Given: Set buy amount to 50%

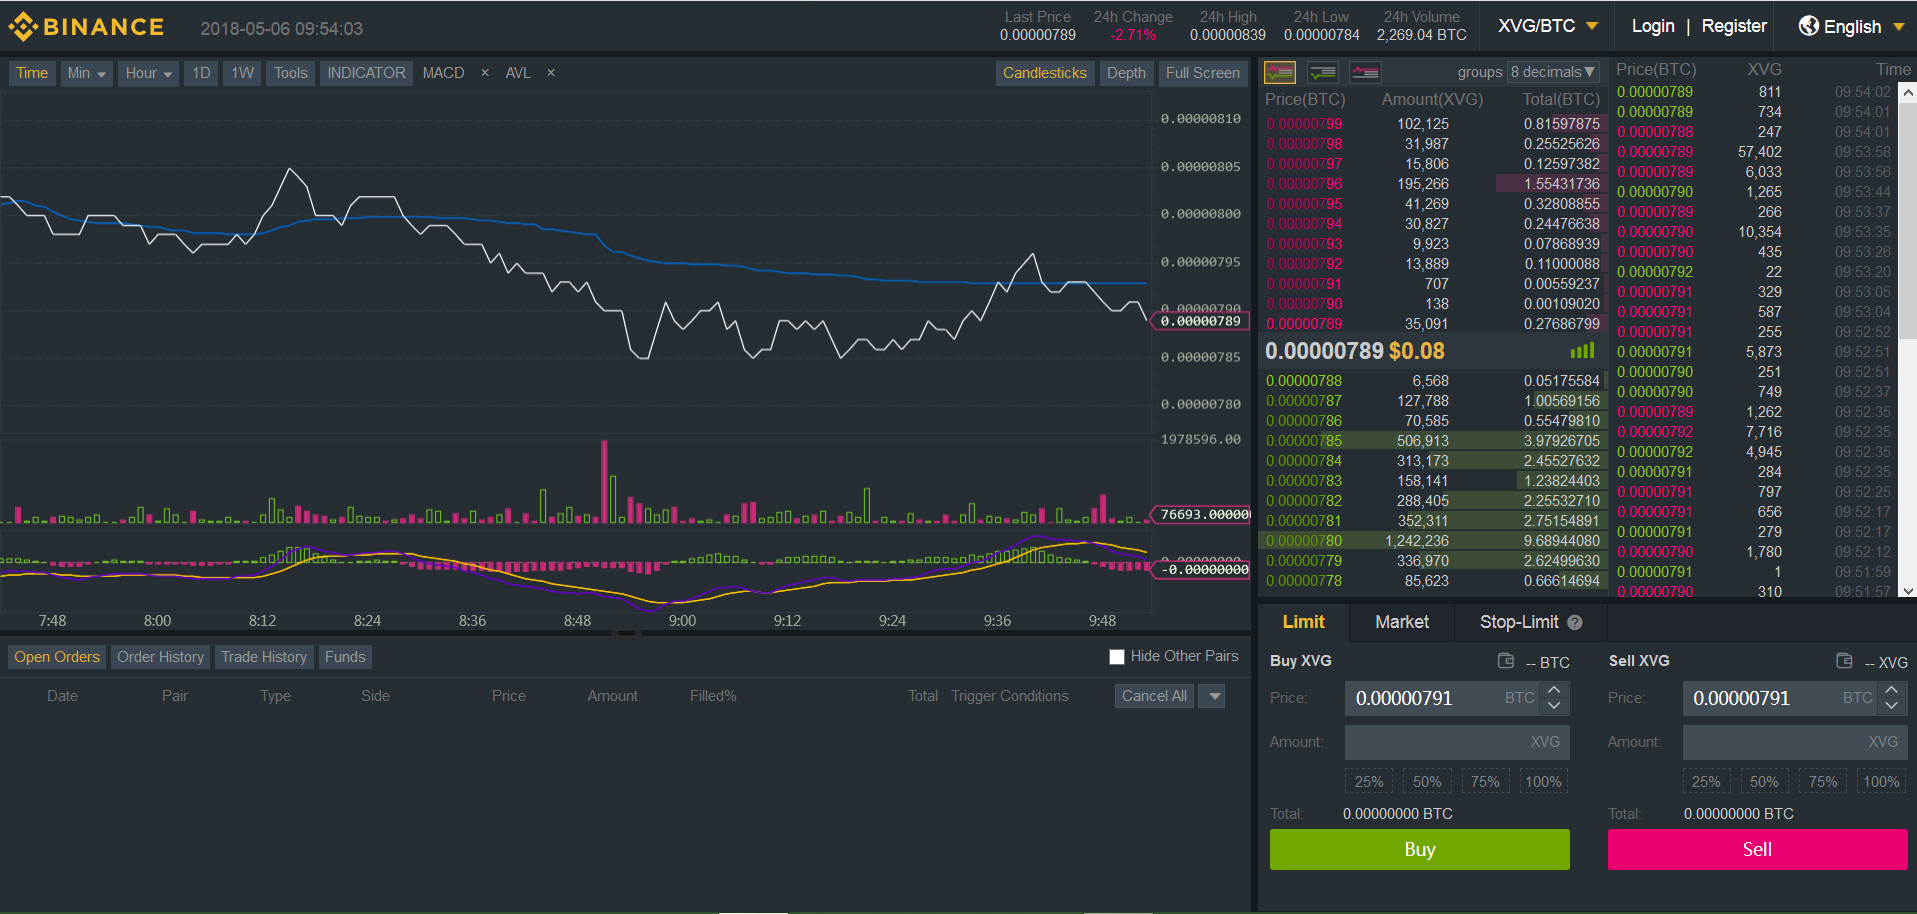Looking at the screenshot, I should click(x=1427, y=782).
